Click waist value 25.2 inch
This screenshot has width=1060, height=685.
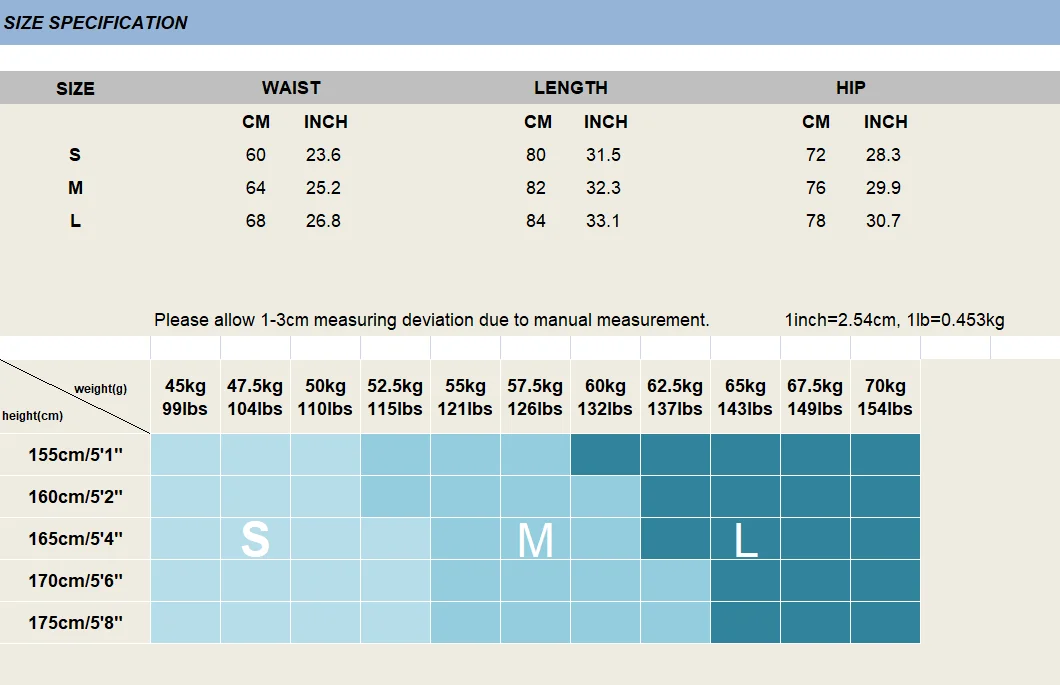click(323, 188)
